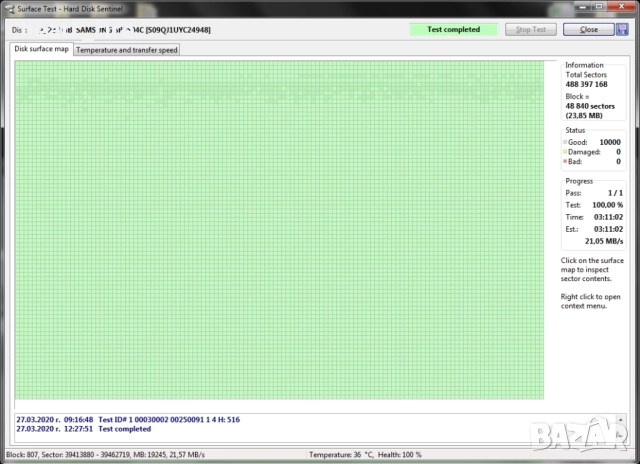The width and height of the screenshot is (640, 464).
Task: Click the Surface Test window title icon
Action: 8,7
